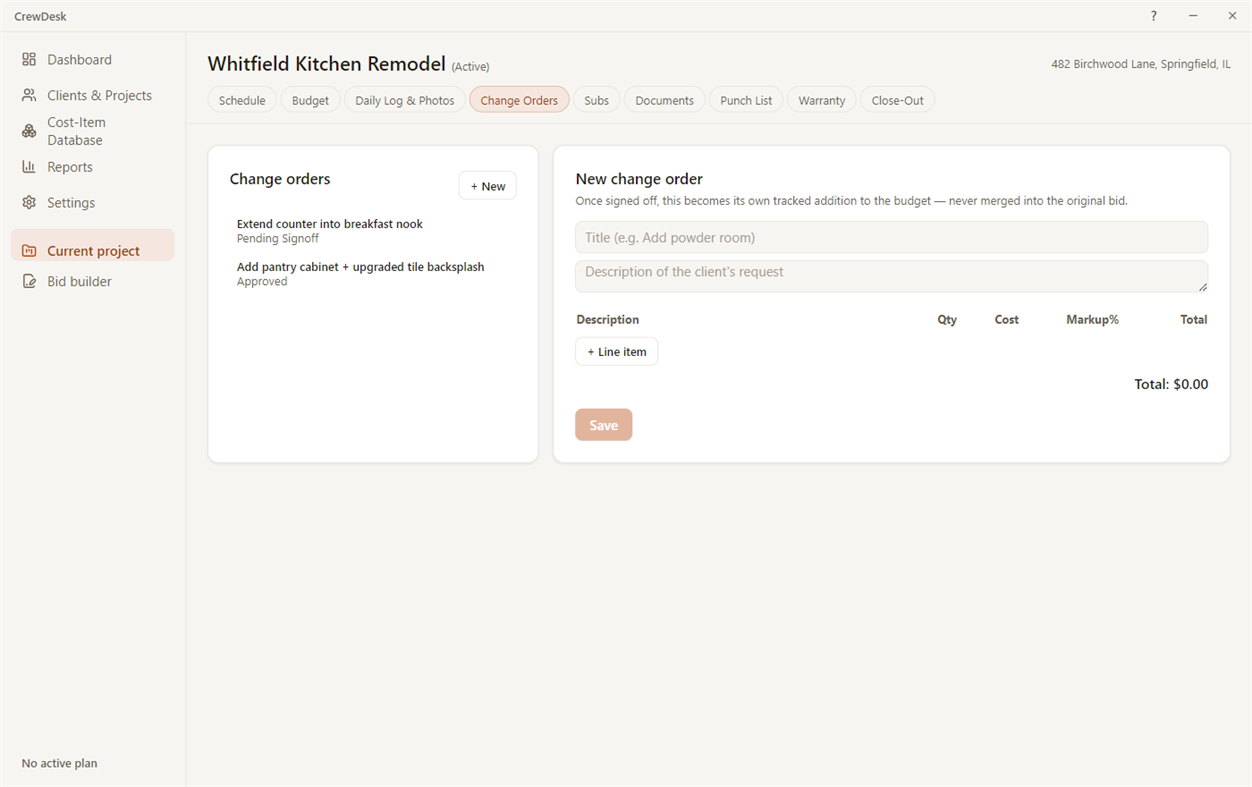Click the change order Title field

tap(891, 237)
